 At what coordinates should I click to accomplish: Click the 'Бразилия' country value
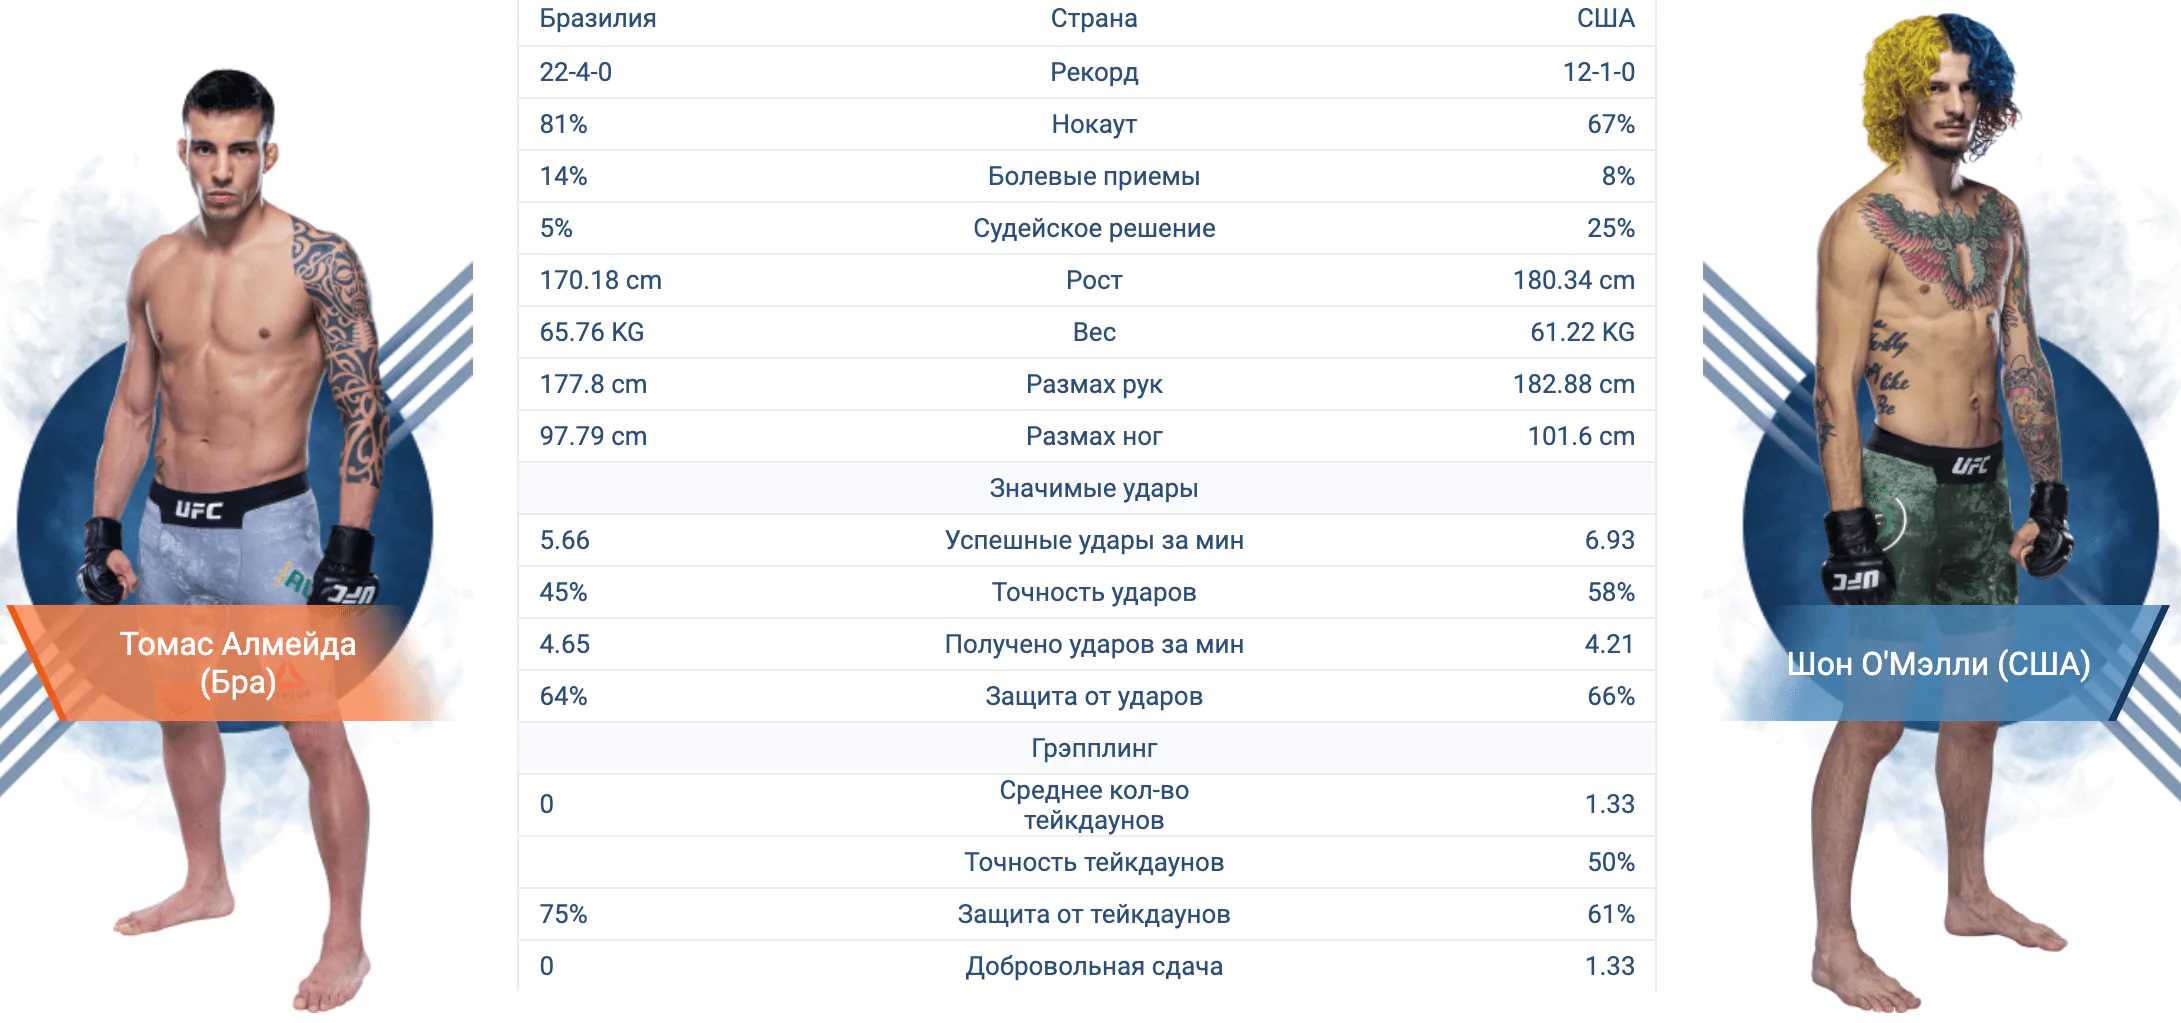(598, 19)
